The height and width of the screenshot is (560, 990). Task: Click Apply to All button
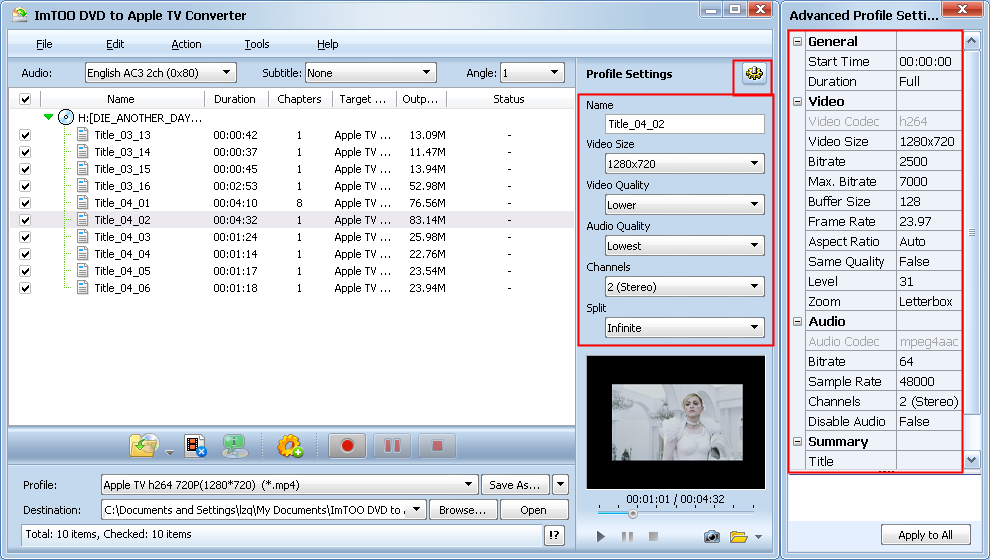click(x=926, y=535)
